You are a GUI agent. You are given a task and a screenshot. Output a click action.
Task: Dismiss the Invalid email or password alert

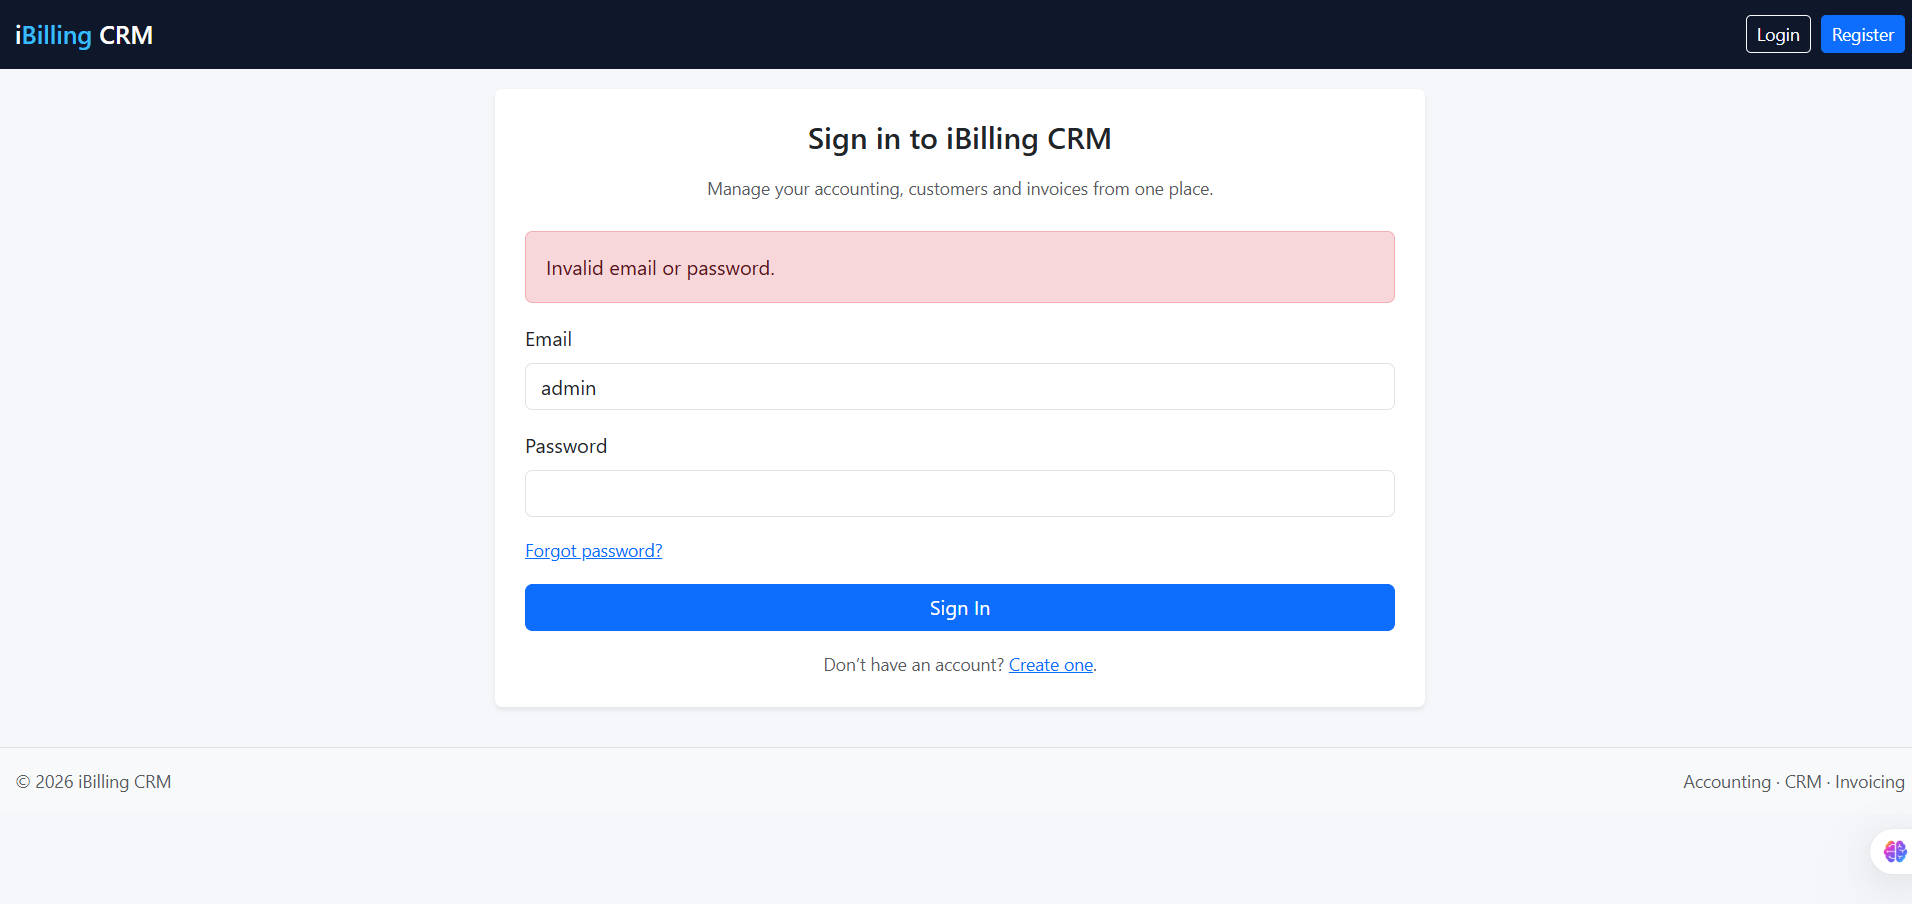tap(959, 267)
